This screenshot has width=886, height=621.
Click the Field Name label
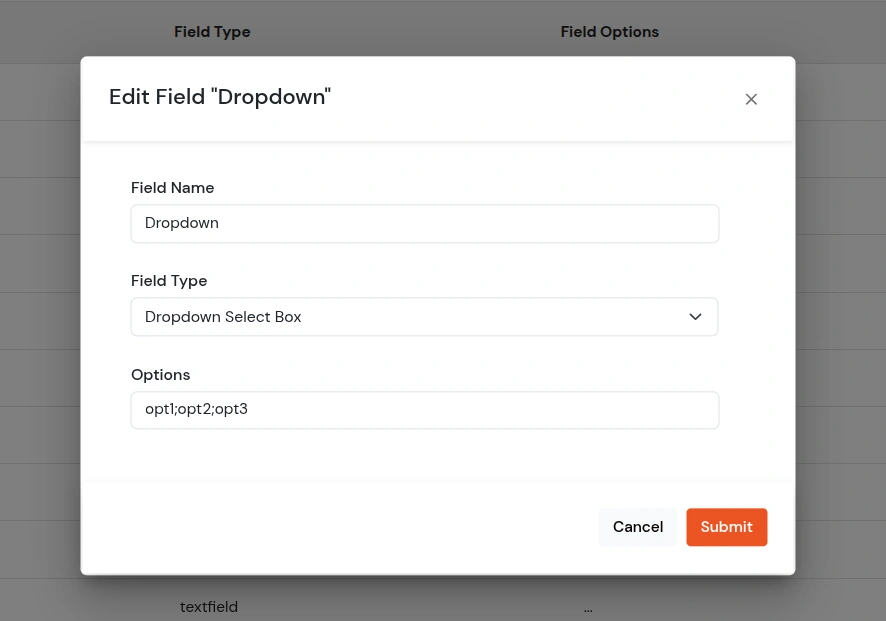coord(172,187)
